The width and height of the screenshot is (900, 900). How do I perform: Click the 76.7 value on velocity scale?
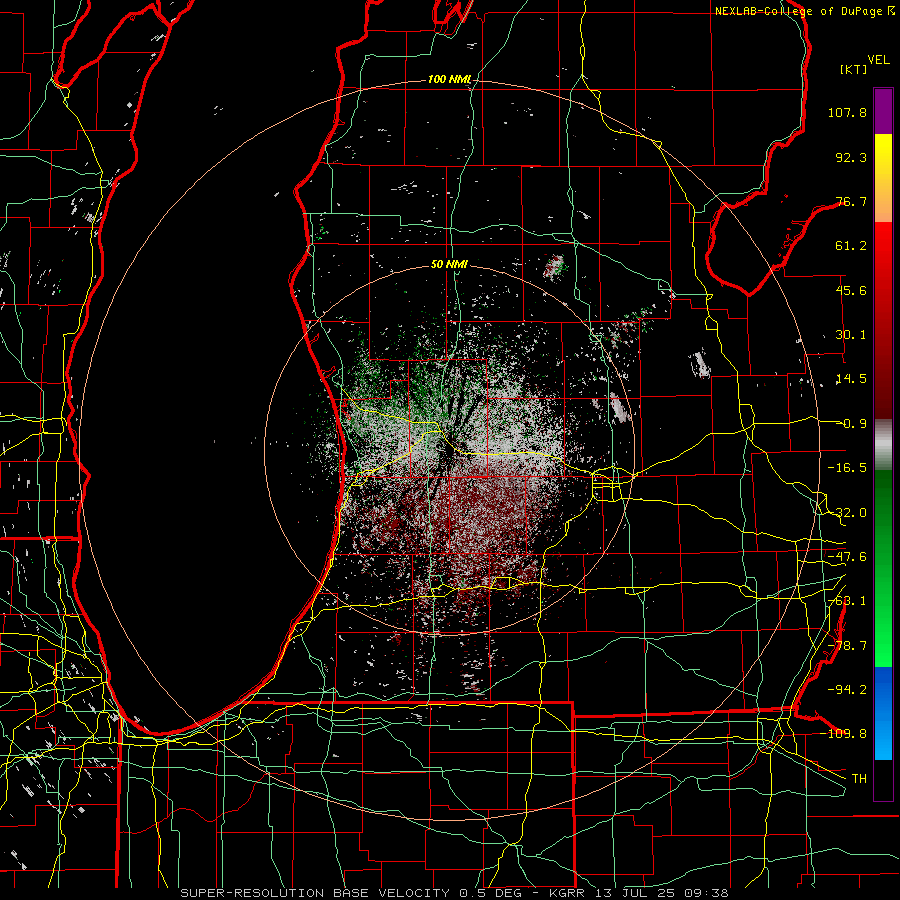(x=851, y=201)
